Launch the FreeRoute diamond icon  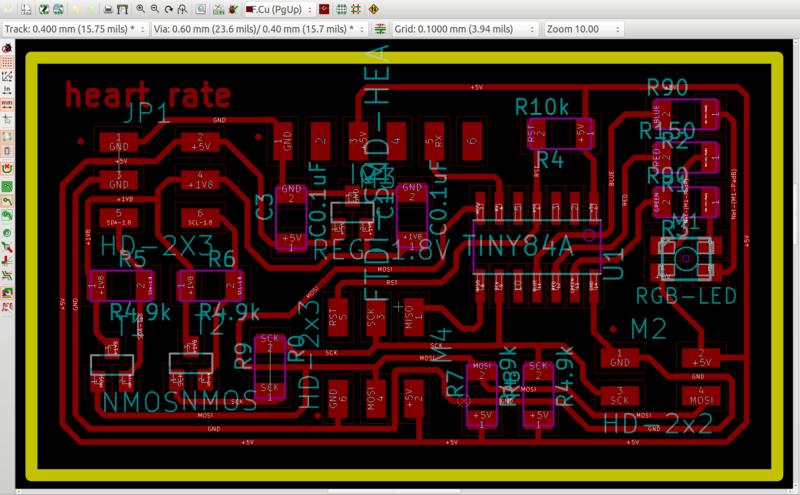pyautogui.click(x=373, y=9)
